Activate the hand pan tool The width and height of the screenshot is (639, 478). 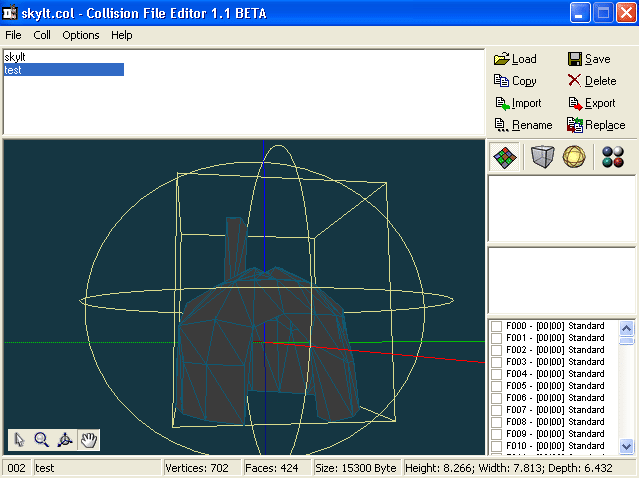pyautogui.click(x=88, y=439)
